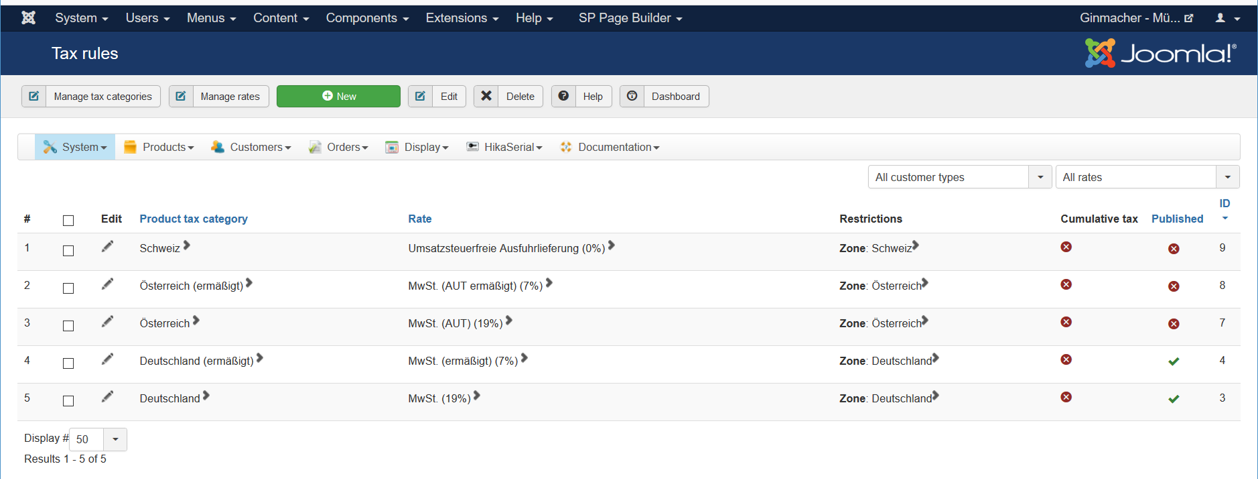Sort by Product tax category column header
This screenshot has height=479, width=1258.
[193, 219]
